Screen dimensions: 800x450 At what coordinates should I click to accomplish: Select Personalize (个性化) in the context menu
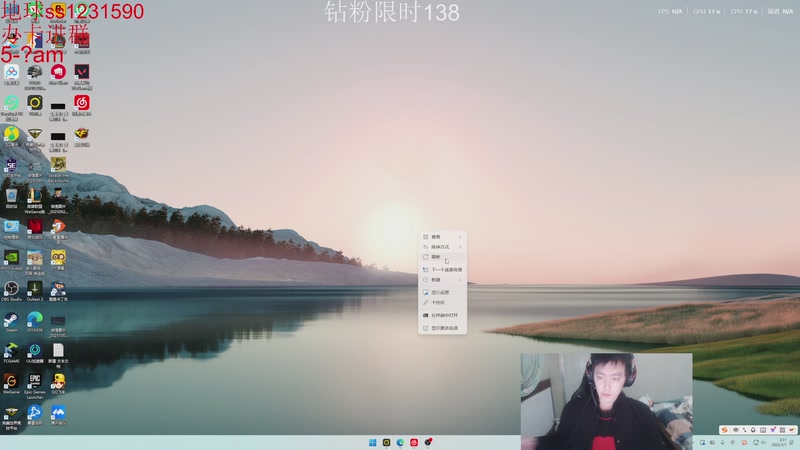(442, 303)
